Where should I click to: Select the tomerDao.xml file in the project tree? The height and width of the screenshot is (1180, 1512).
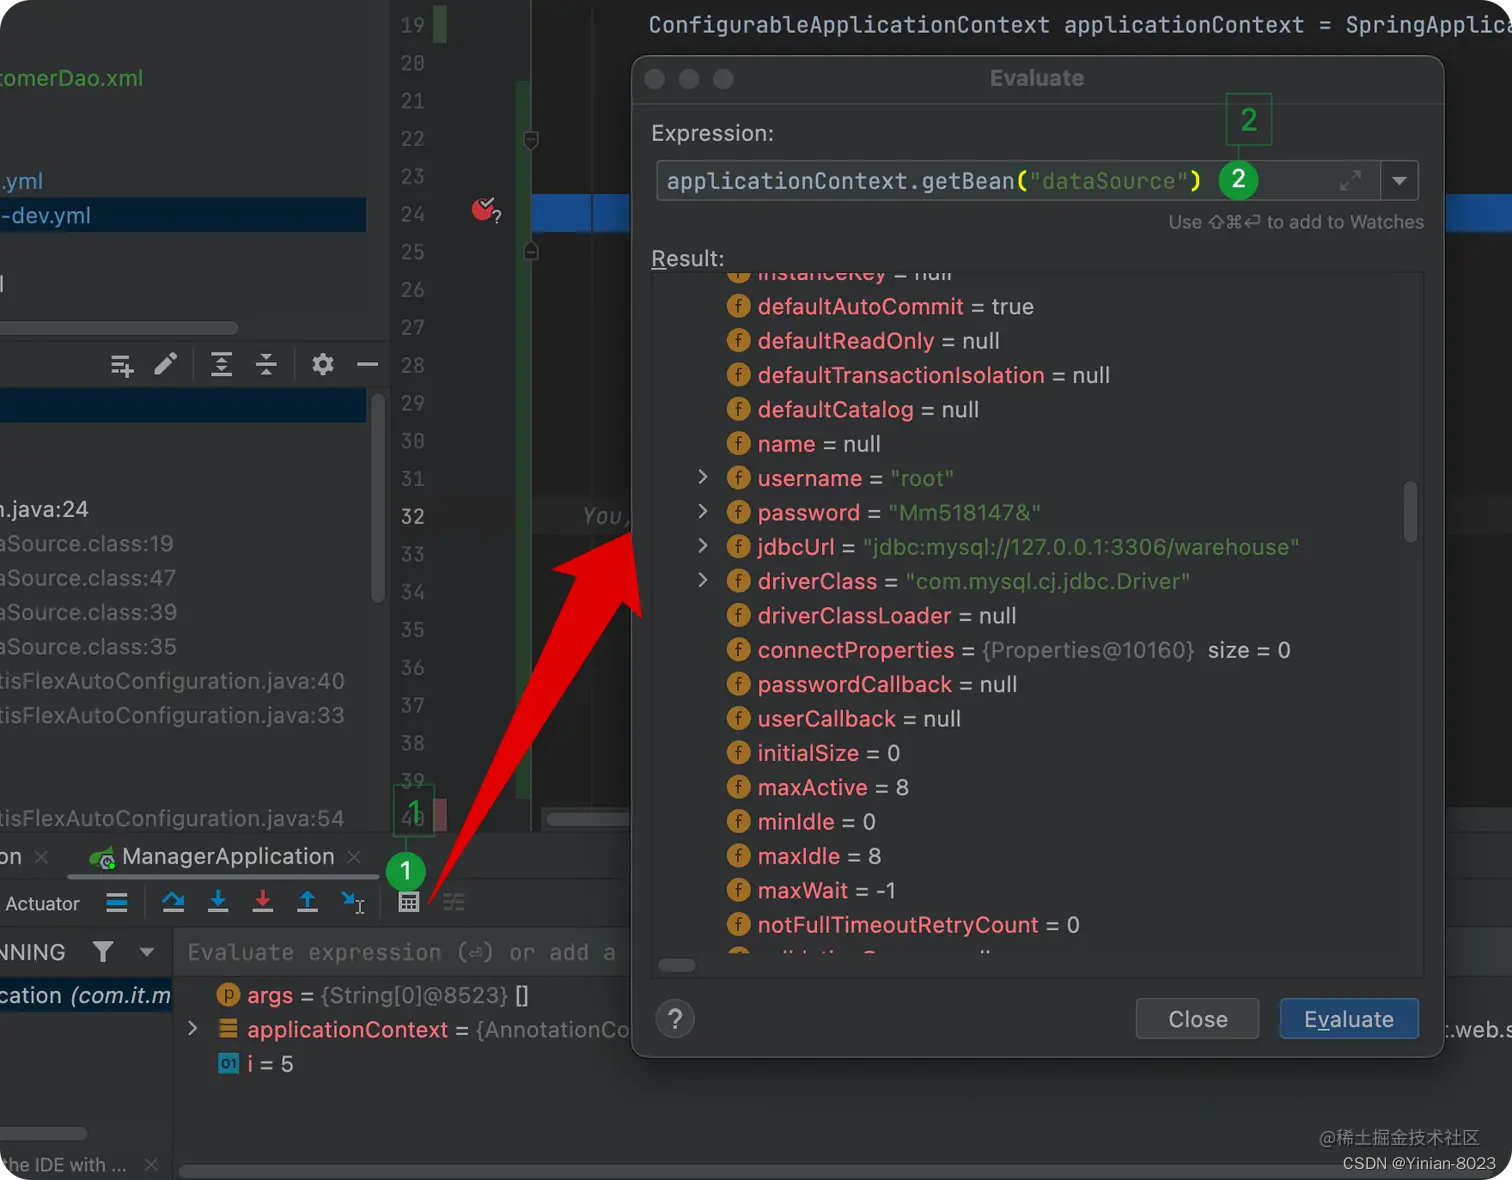(x=71, y=78)
